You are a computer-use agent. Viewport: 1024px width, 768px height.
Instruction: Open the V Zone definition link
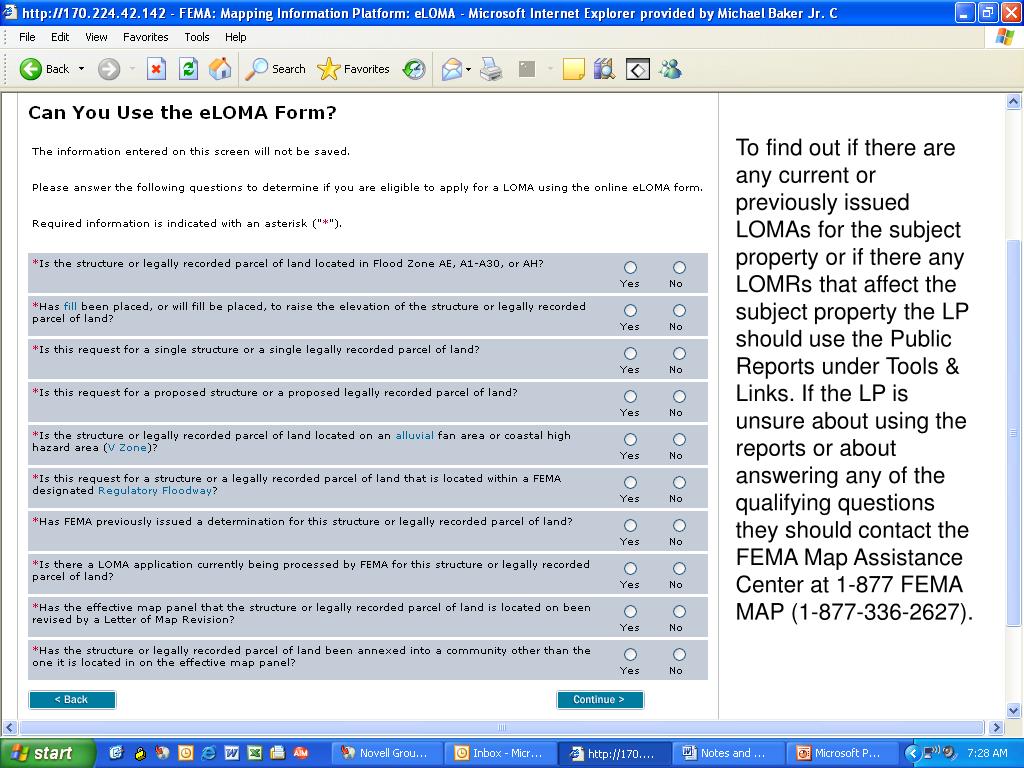click(x=127, y=448)
